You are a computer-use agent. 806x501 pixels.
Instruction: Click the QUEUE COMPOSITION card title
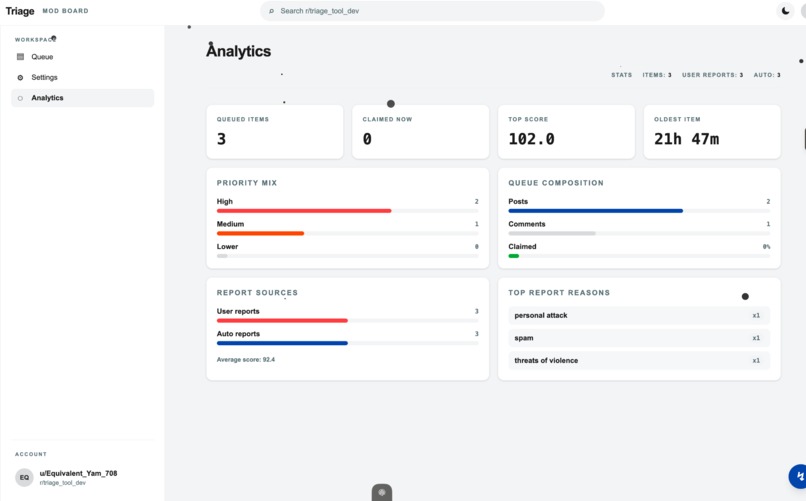(556, 183)
